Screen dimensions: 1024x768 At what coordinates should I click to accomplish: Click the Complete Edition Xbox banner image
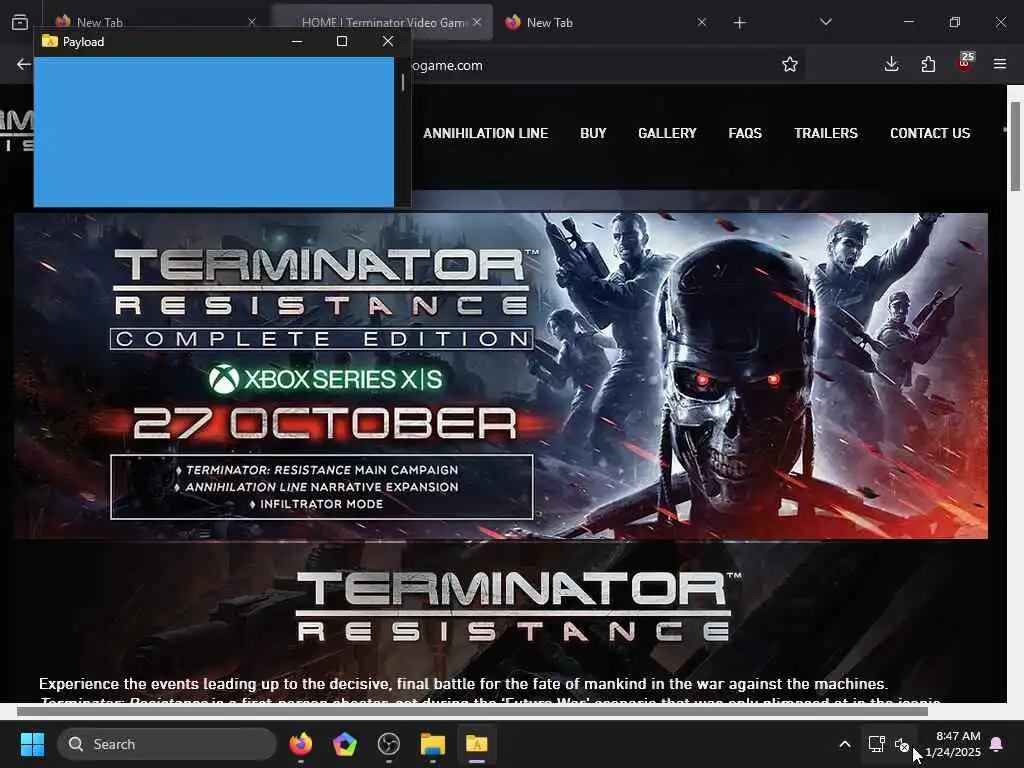pos(500,376)
